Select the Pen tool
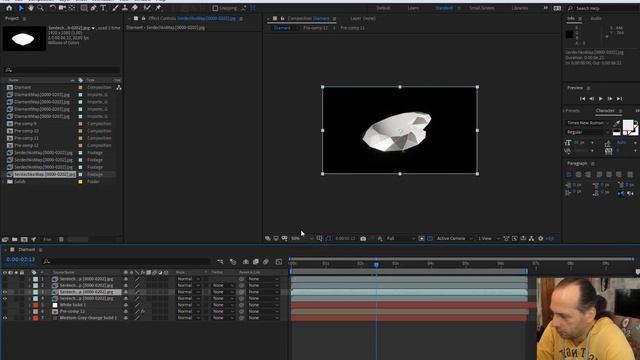Viewport: 640px width, 360px height. [x=93, y=8]
